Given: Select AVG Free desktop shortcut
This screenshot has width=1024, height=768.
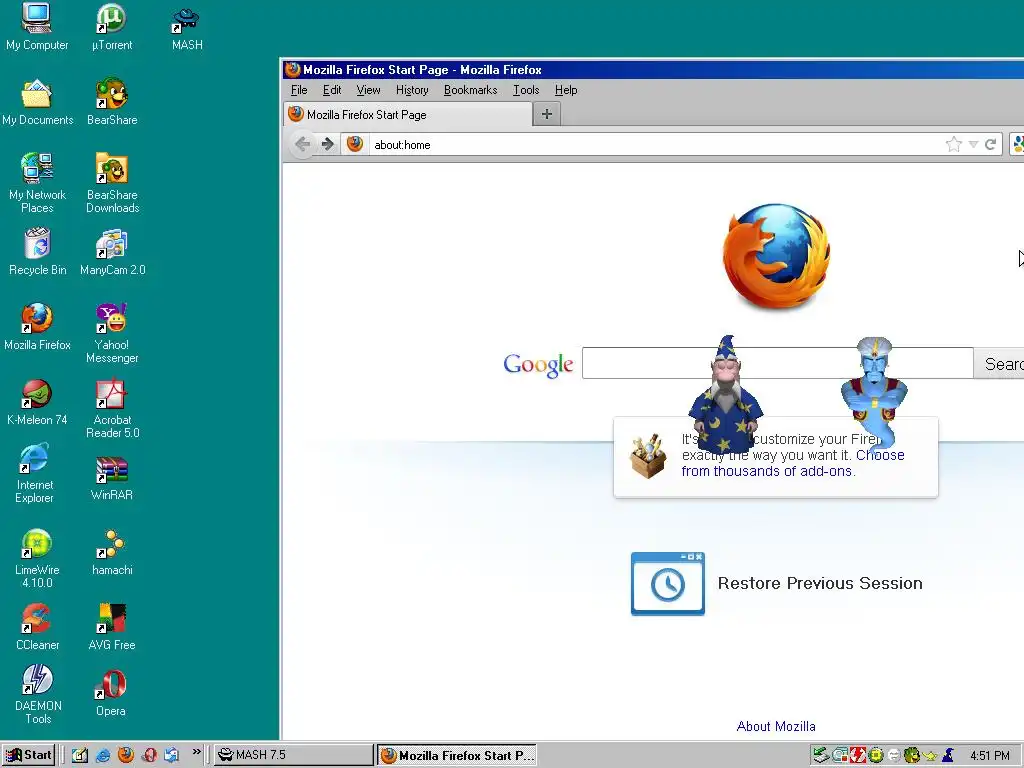Looking at the screenshot, I should pos(112,627).
